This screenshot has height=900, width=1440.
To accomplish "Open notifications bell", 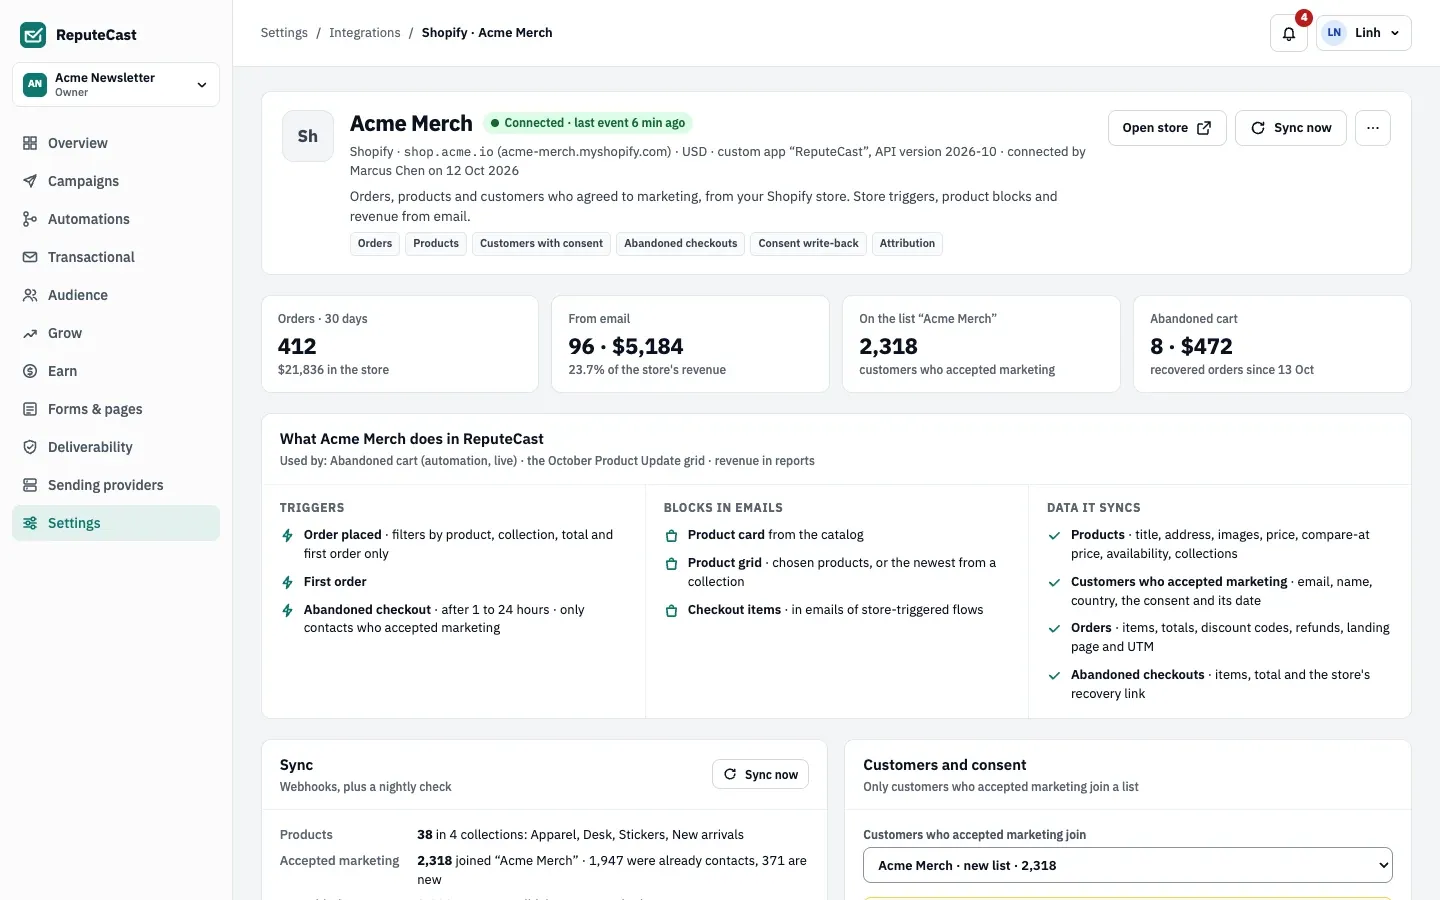I will click(x=1289, y=33).
